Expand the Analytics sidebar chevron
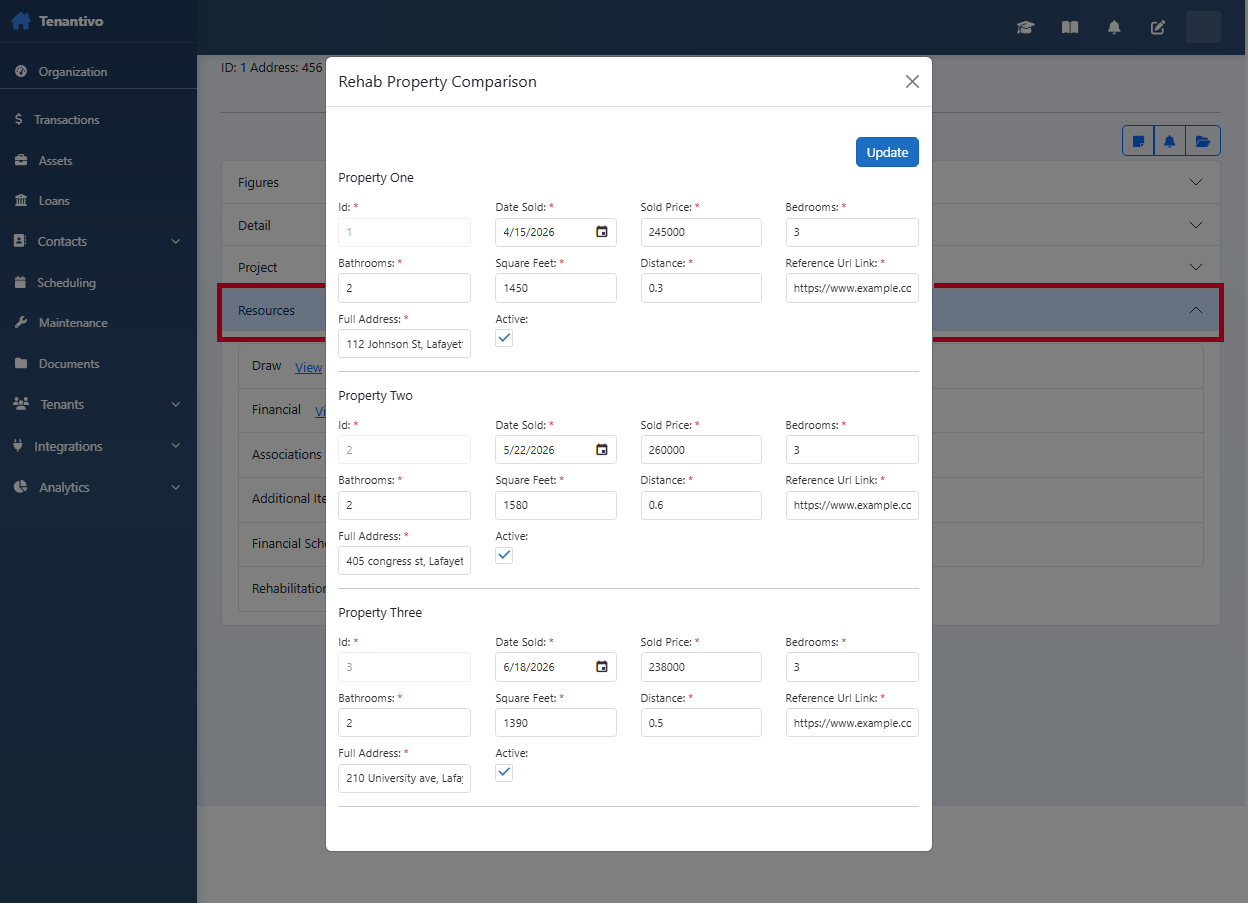The height and width of the screenshot is (903, 1248). pos(176,488)
